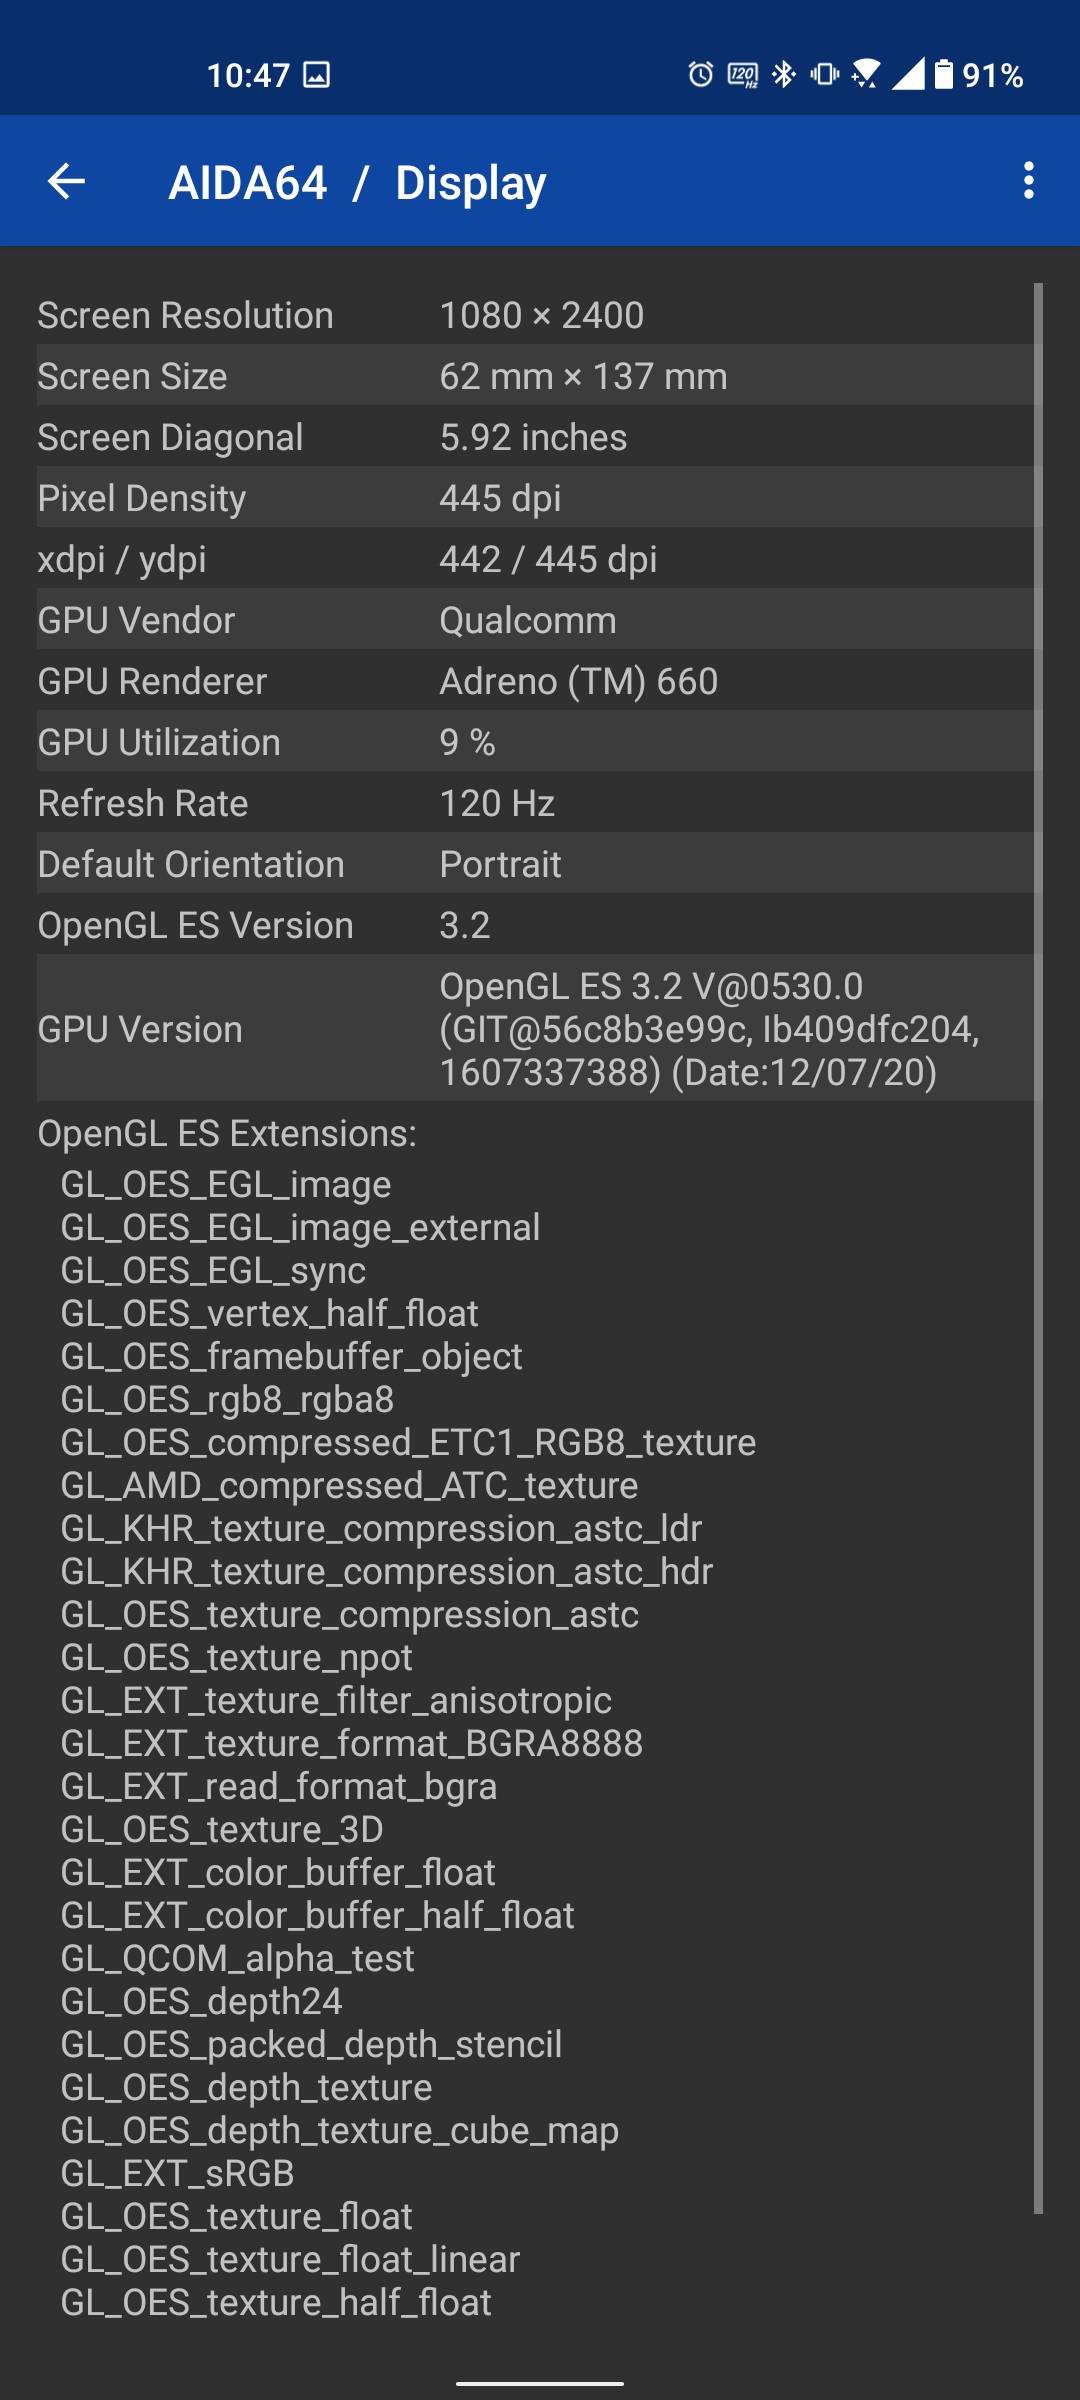Tap the alarm clock status icon
1080x2400 pixels.
pos(701,75)
